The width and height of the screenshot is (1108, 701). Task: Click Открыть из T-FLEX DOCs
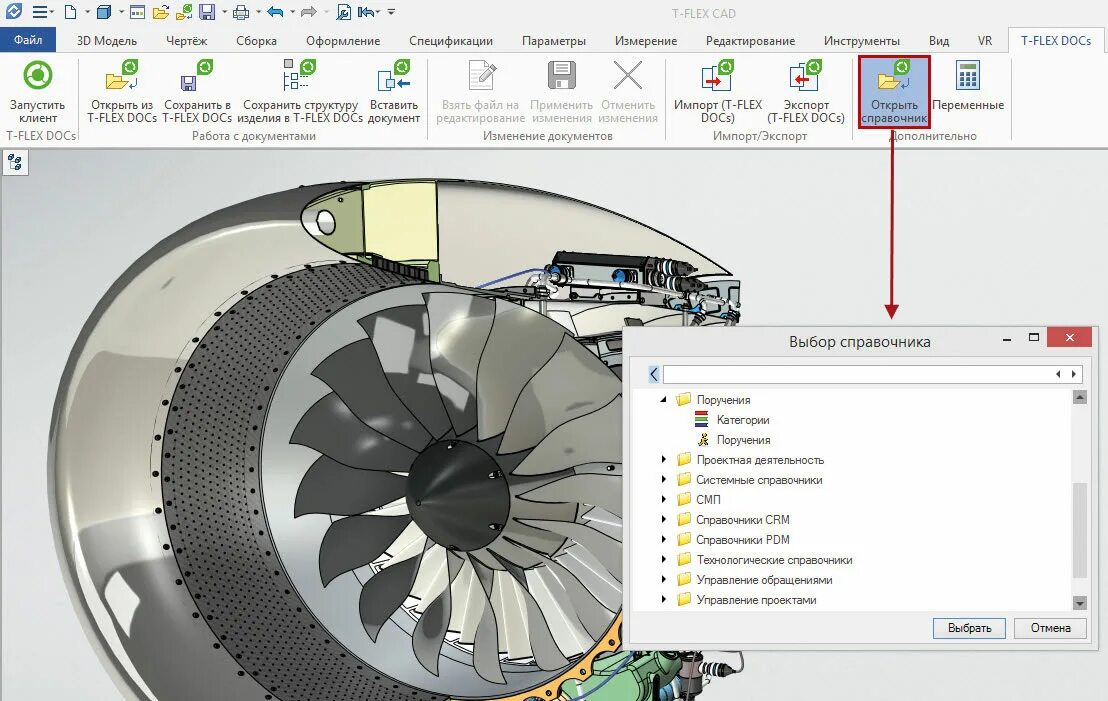click(x=122, y=92)
